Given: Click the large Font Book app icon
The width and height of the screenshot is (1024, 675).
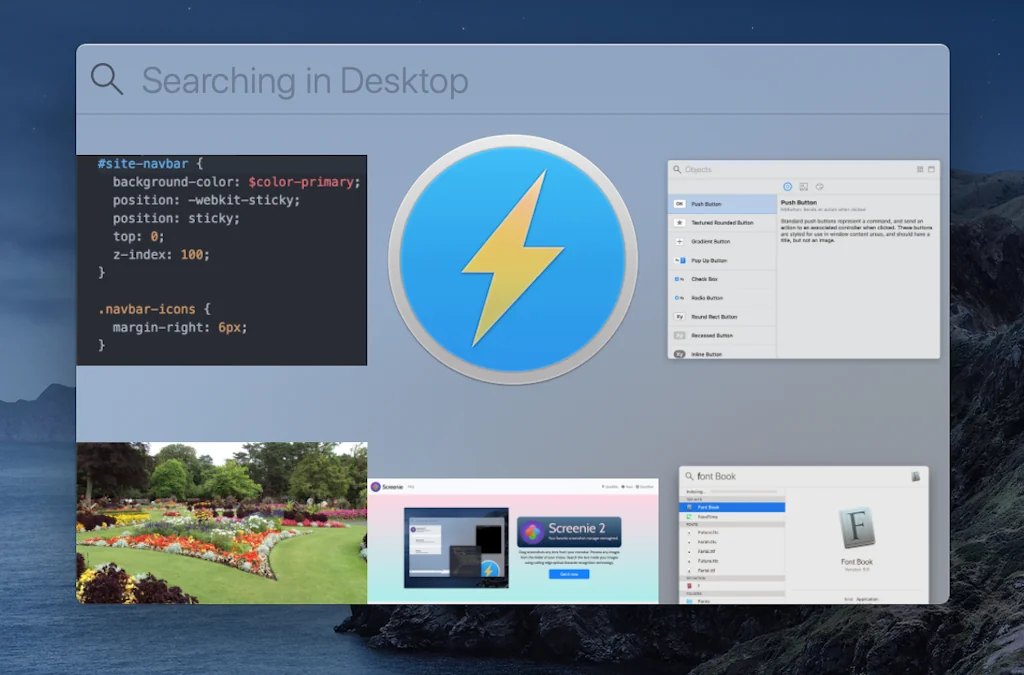Looking at the screenshot, I should pyautogui.click(x=857, y=528).
